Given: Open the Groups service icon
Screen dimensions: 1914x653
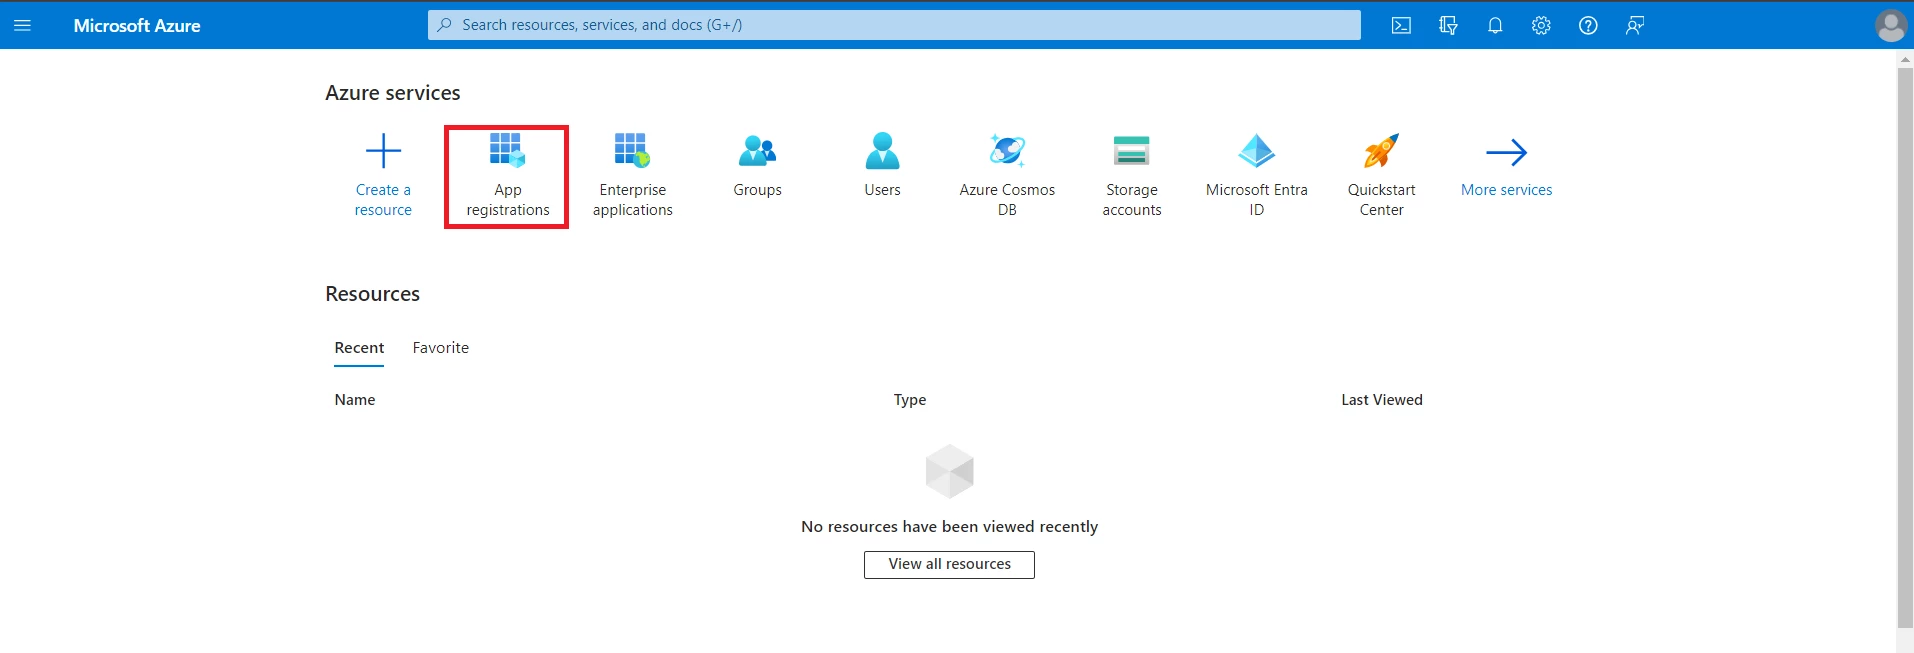Looking at the screenshot, I should pyautogui.click(x=757, y=150).
